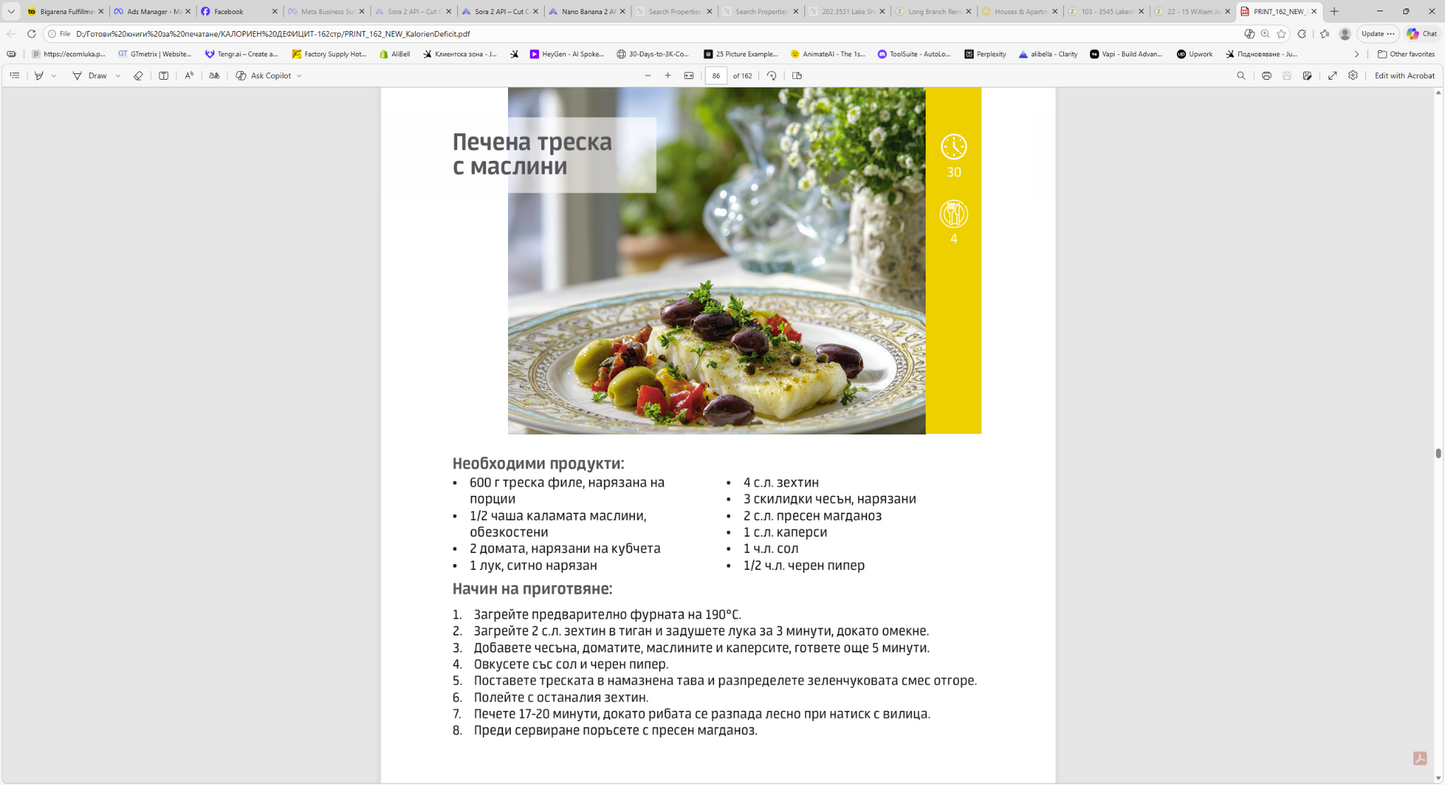
Task: Open the Ask Copilot dropdown arrow
Action: pyautogui.click(x=299, y=76)
